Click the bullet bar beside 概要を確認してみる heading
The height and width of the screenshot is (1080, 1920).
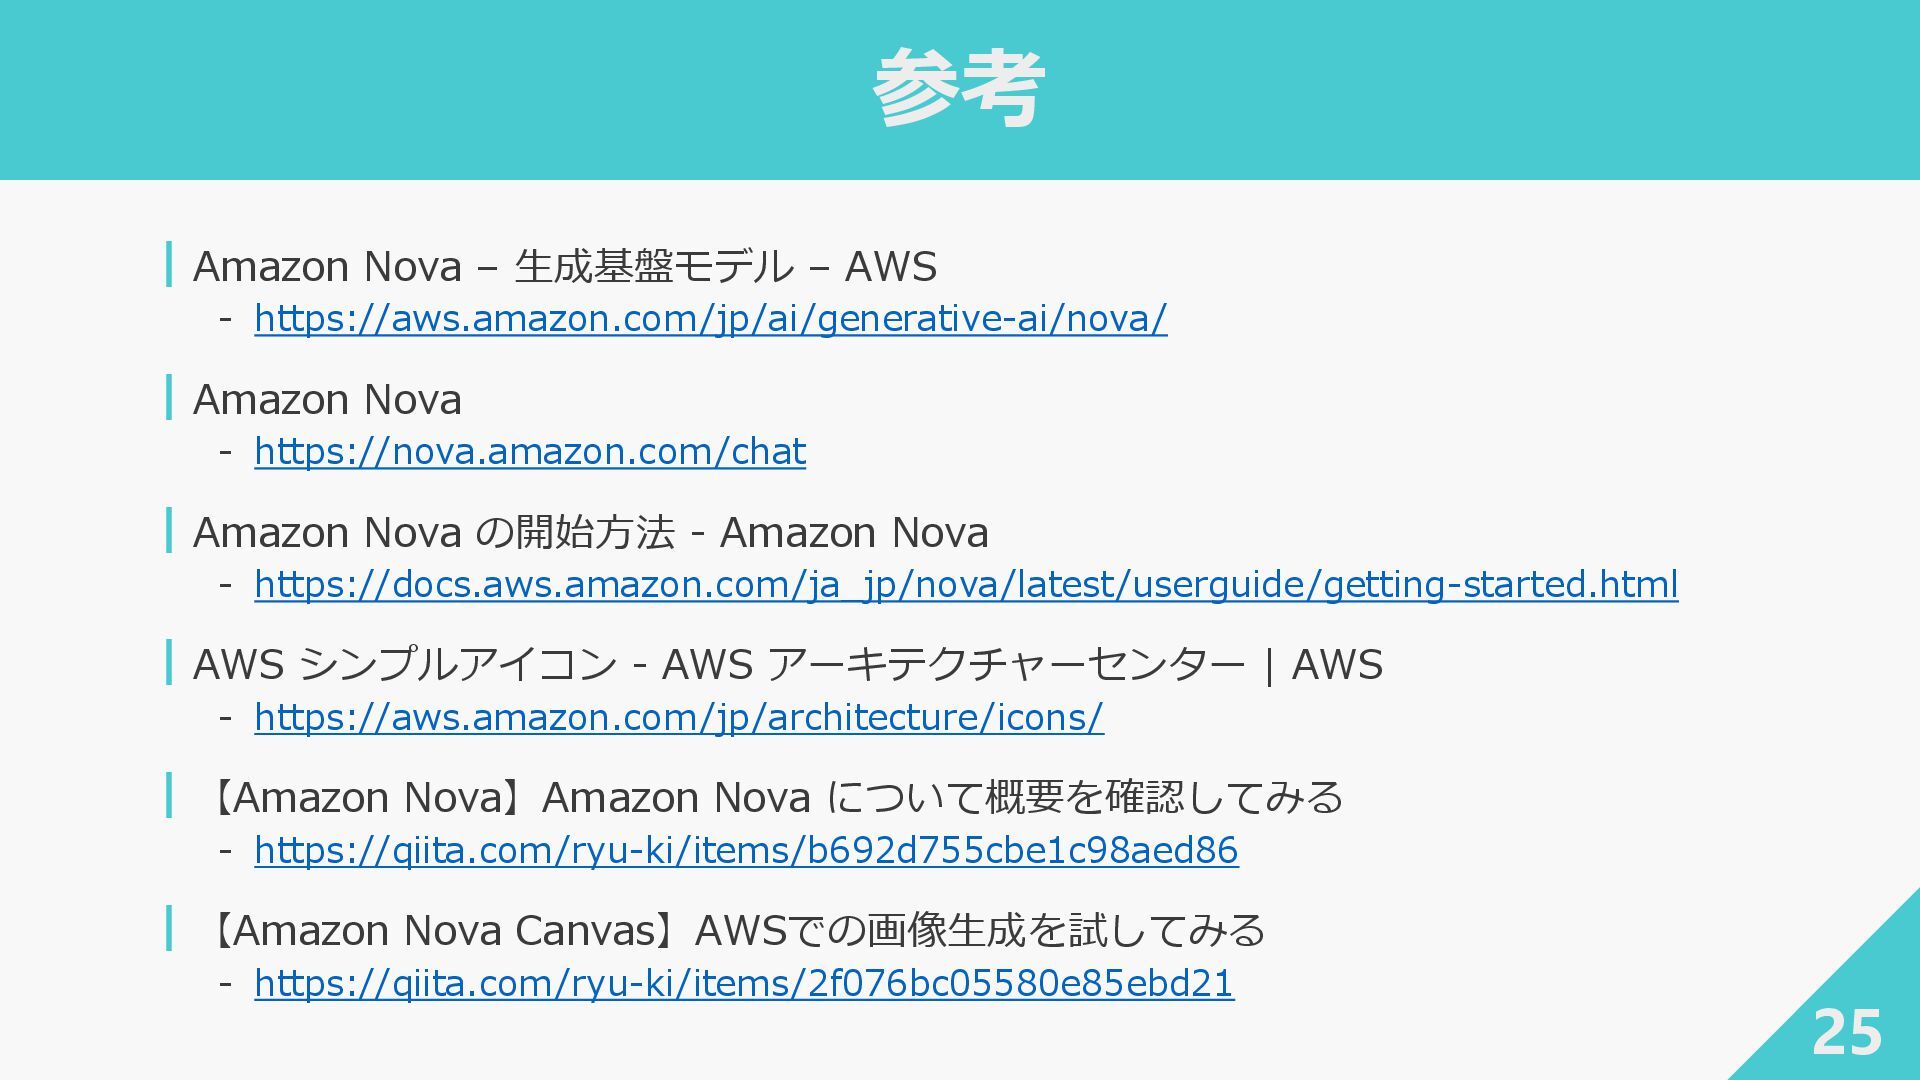point(169,796)
